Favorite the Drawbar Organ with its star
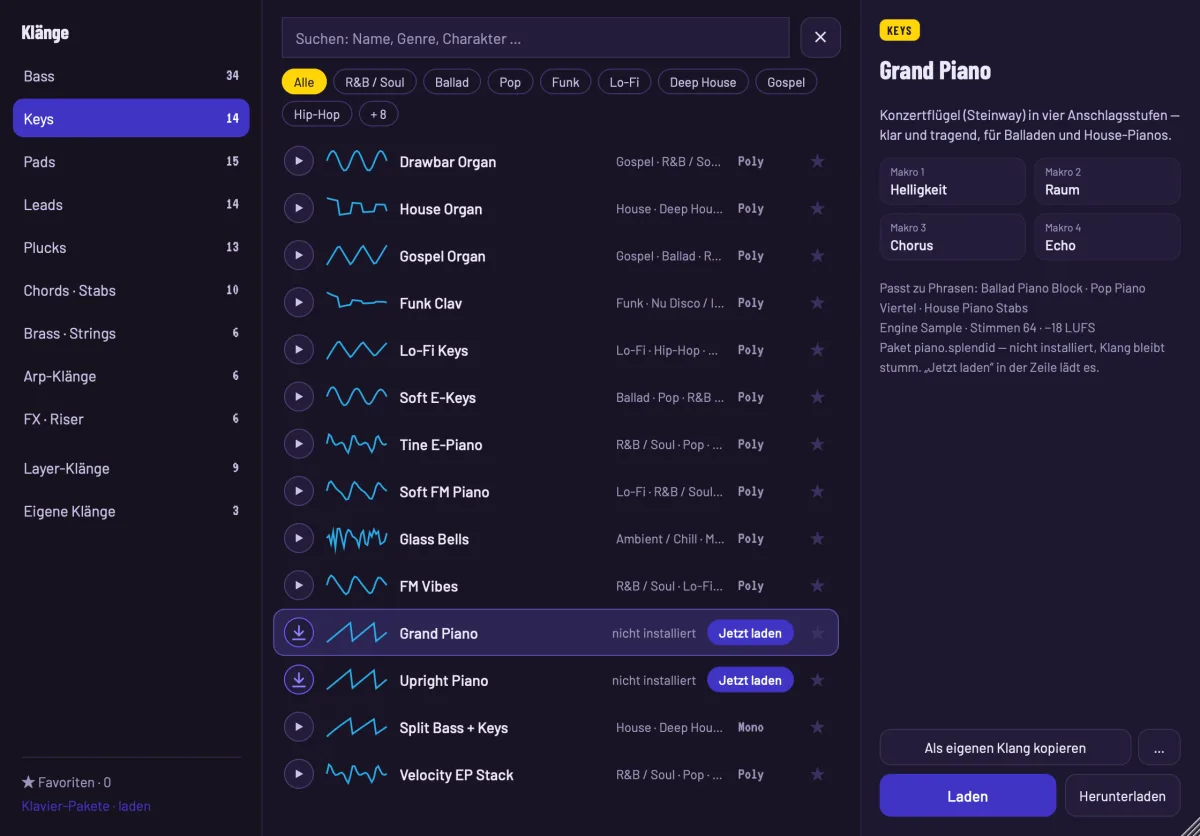Screen dimensions: 1200x836 pos(817,161)
